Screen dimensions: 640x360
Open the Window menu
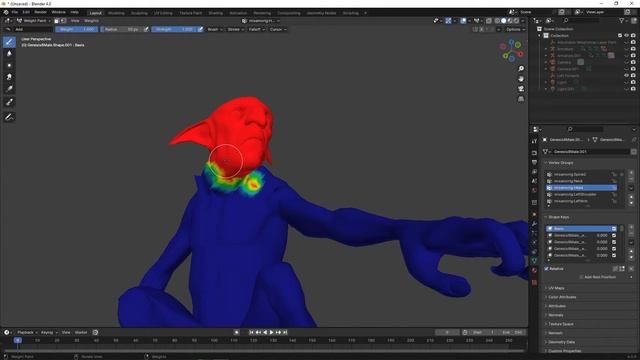(58, 12)
